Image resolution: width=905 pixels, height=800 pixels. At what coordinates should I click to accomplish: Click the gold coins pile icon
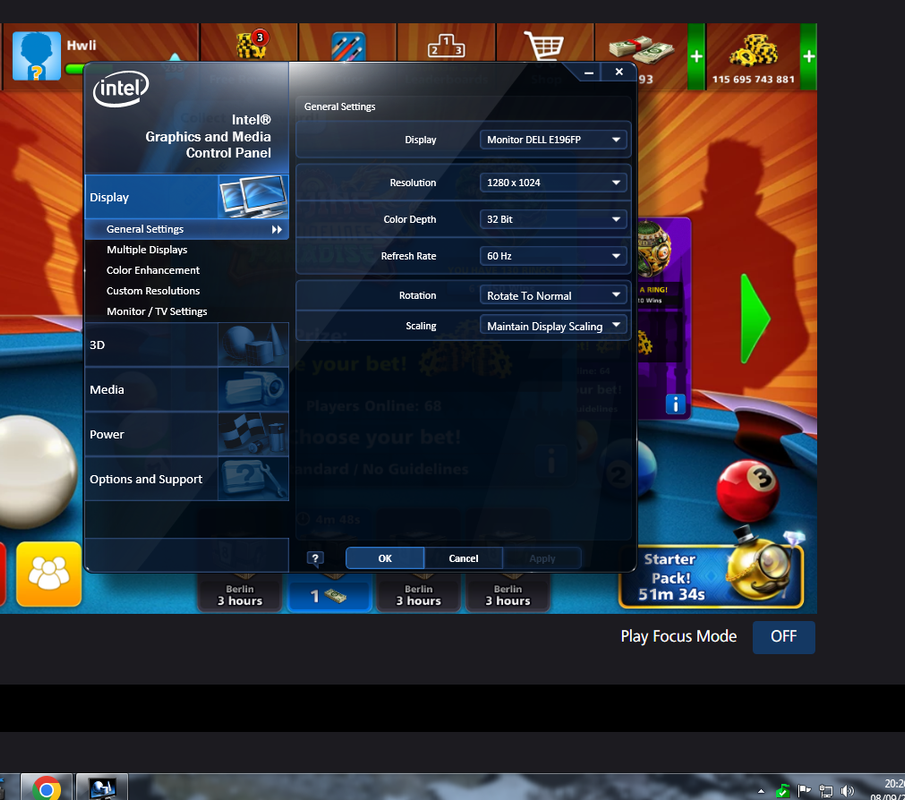pyautogui.click(x=753, y=51)
